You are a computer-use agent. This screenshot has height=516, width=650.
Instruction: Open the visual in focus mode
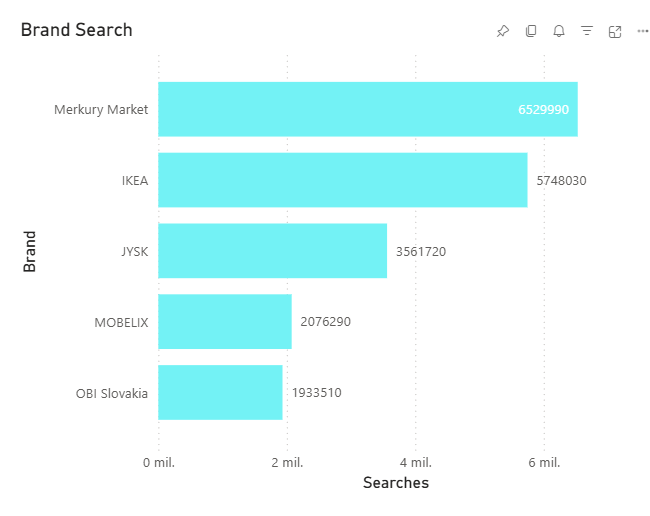615,31
